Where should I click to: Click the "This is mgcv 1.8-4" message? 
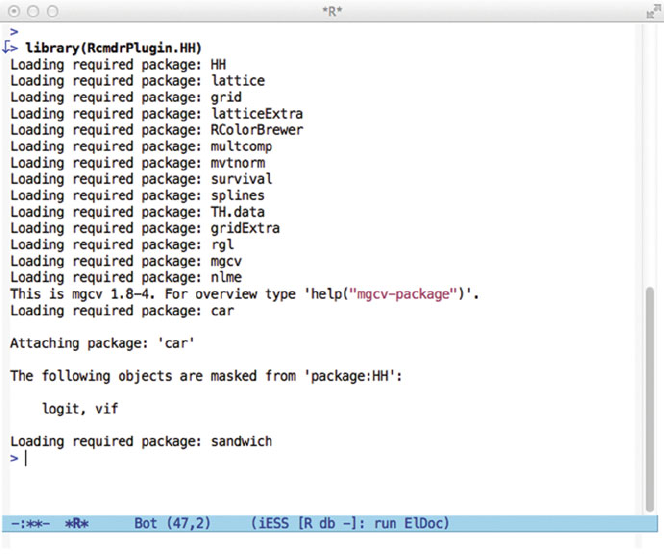244,293
